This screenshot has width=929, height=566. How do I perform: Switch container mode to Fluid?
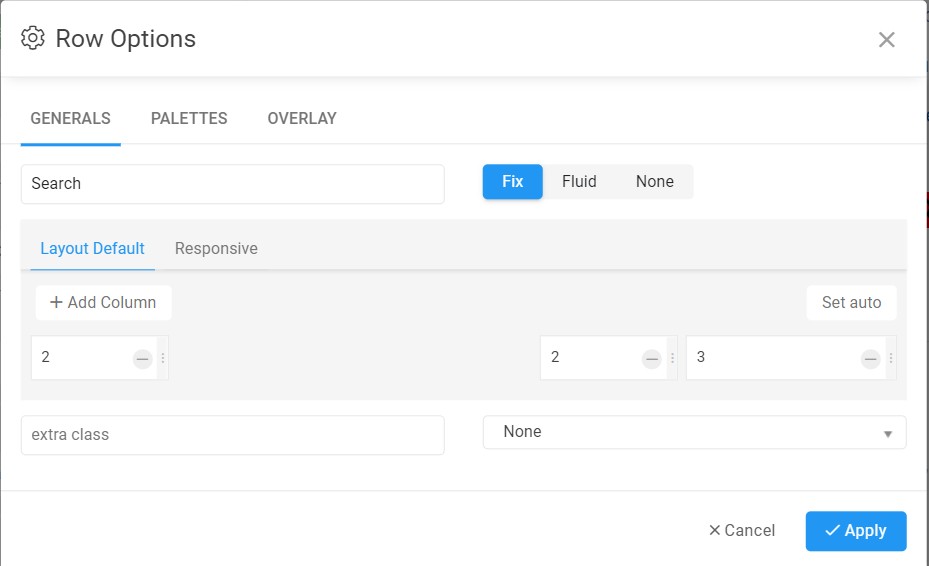[x=579, y=182]
